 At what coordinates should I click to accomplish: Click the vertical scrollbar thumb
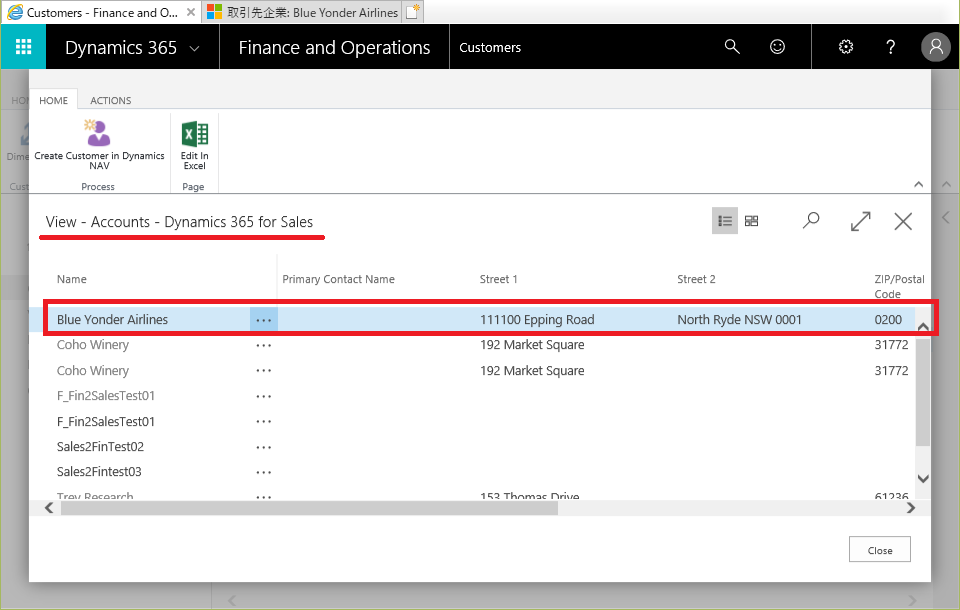pyautogui.click(x=923, y=392)
